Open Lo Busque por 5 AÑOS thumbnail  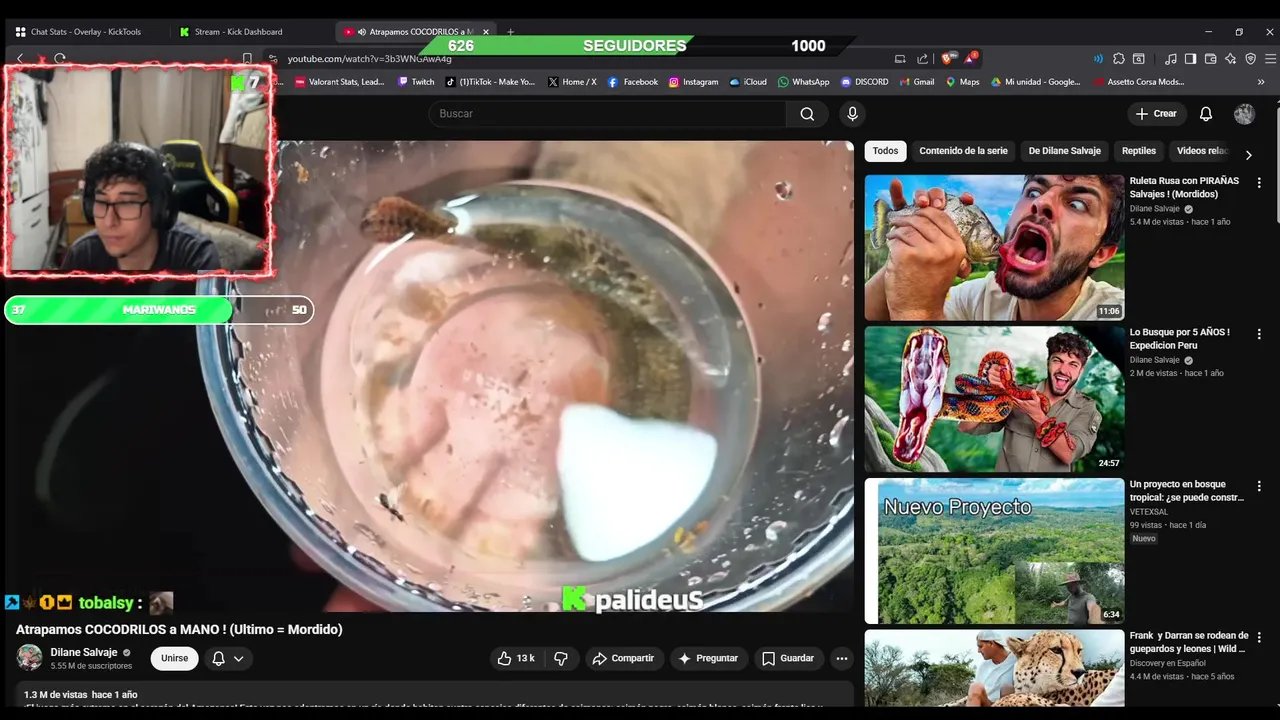[994, 399]
